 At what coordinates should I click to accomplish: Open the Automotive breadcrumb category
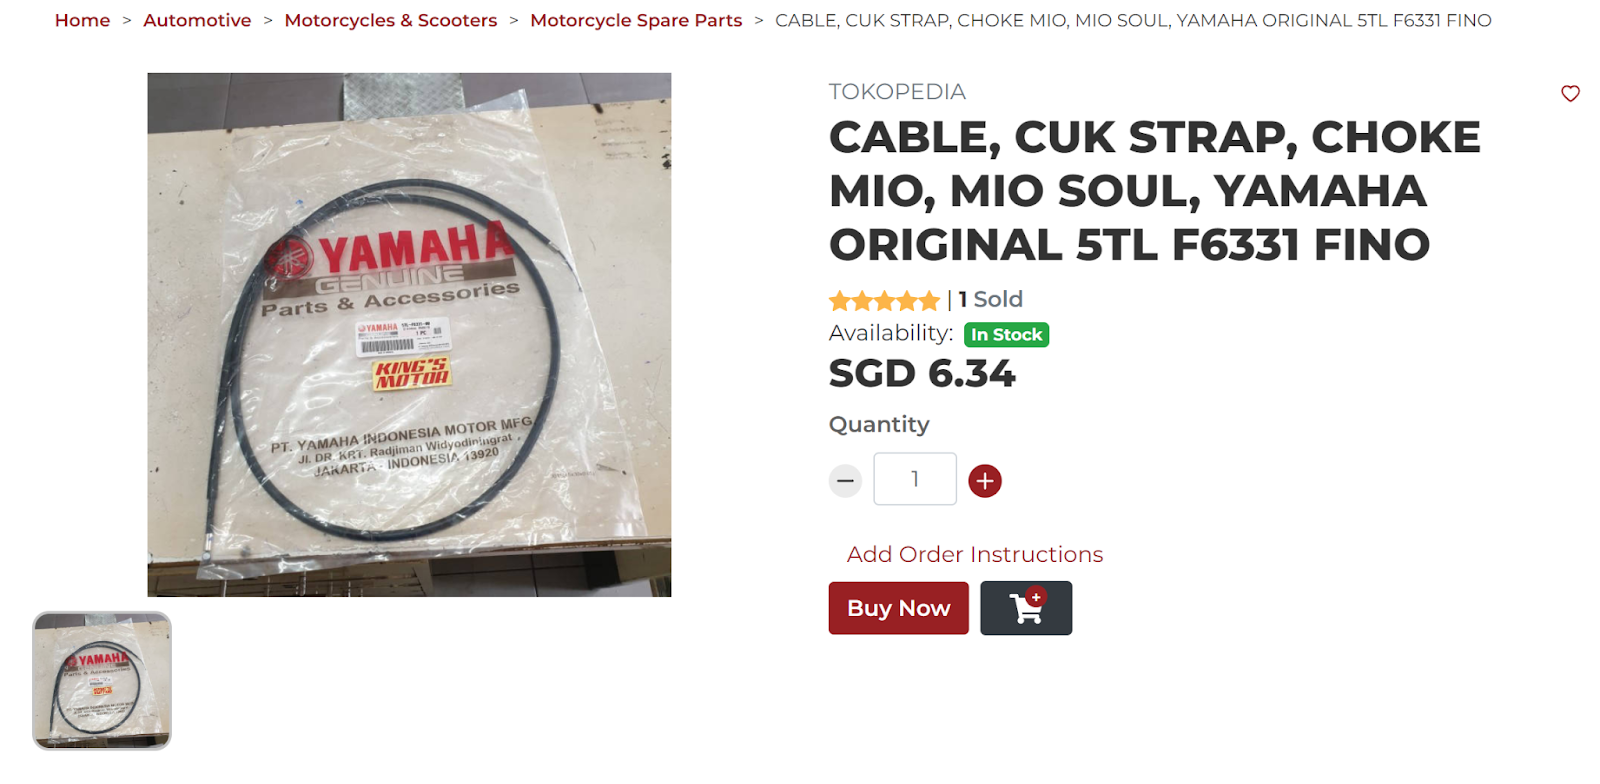pyautogui.click(x=197, y=20)
